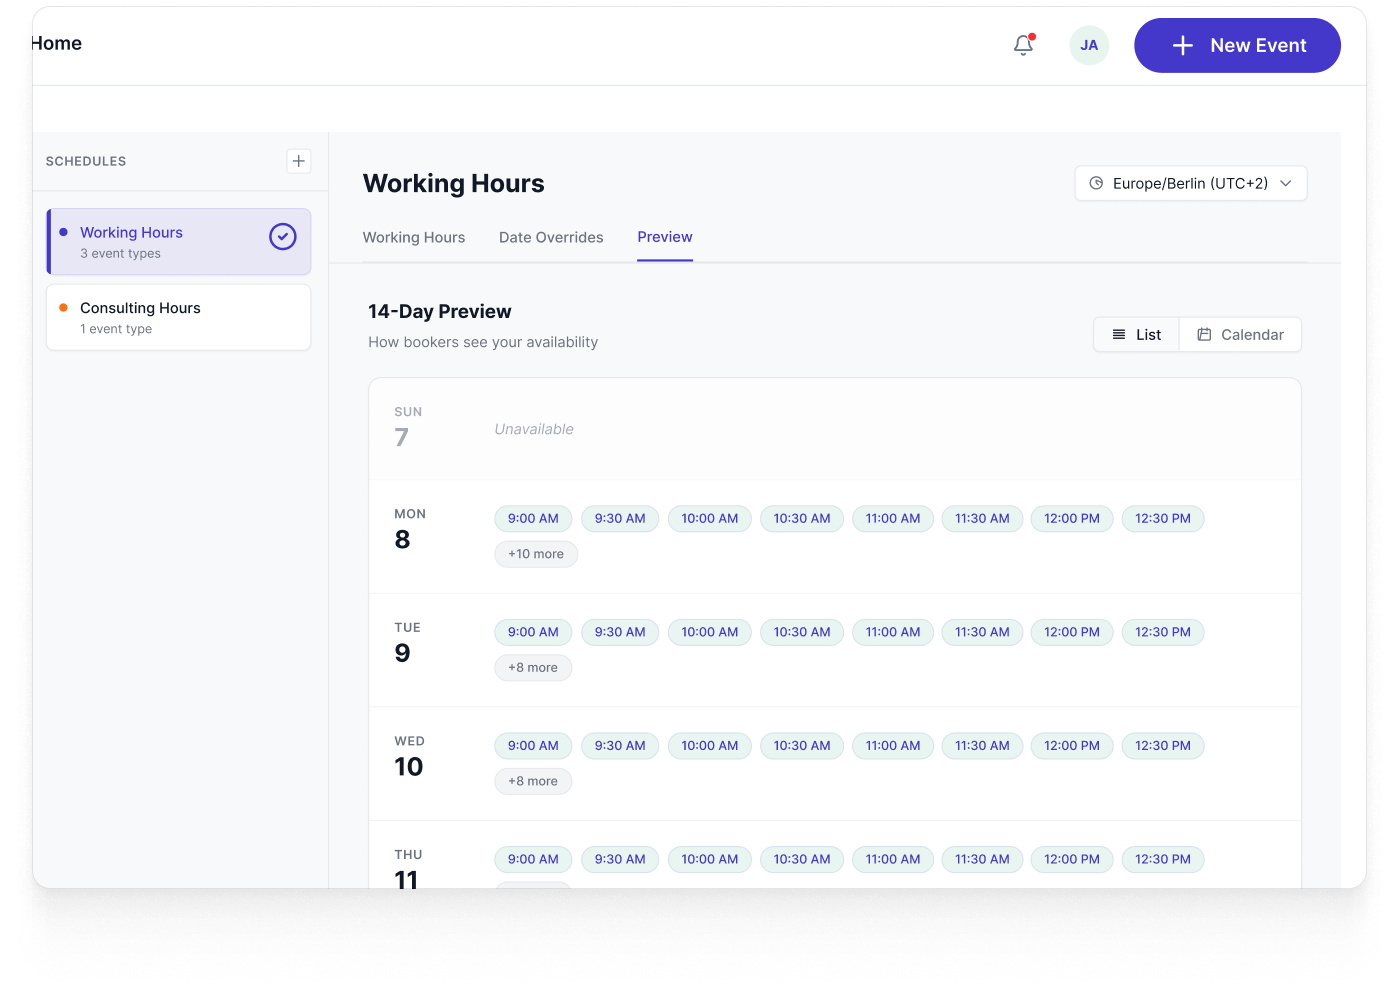The height and width of the screenshot is (1000, 1399).
Task: Select Tuesday 9:30 AM slot
Action: (x=620, y=632)
